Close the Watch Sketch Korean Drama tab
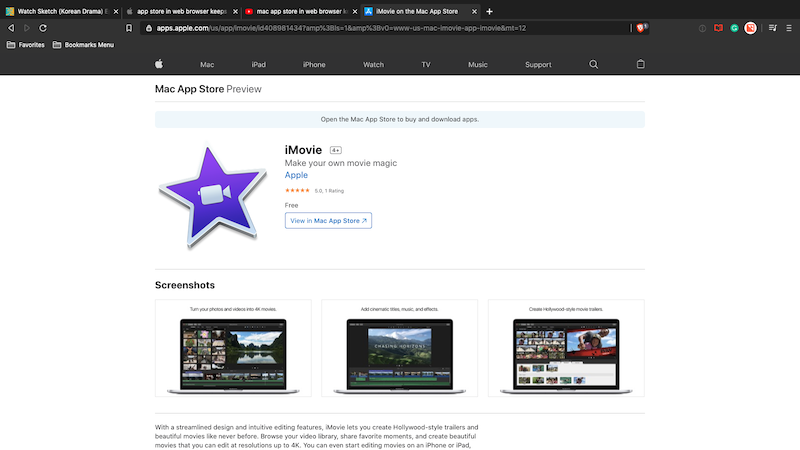This screenshot has height=450, width=800. [x=116, y=11]
